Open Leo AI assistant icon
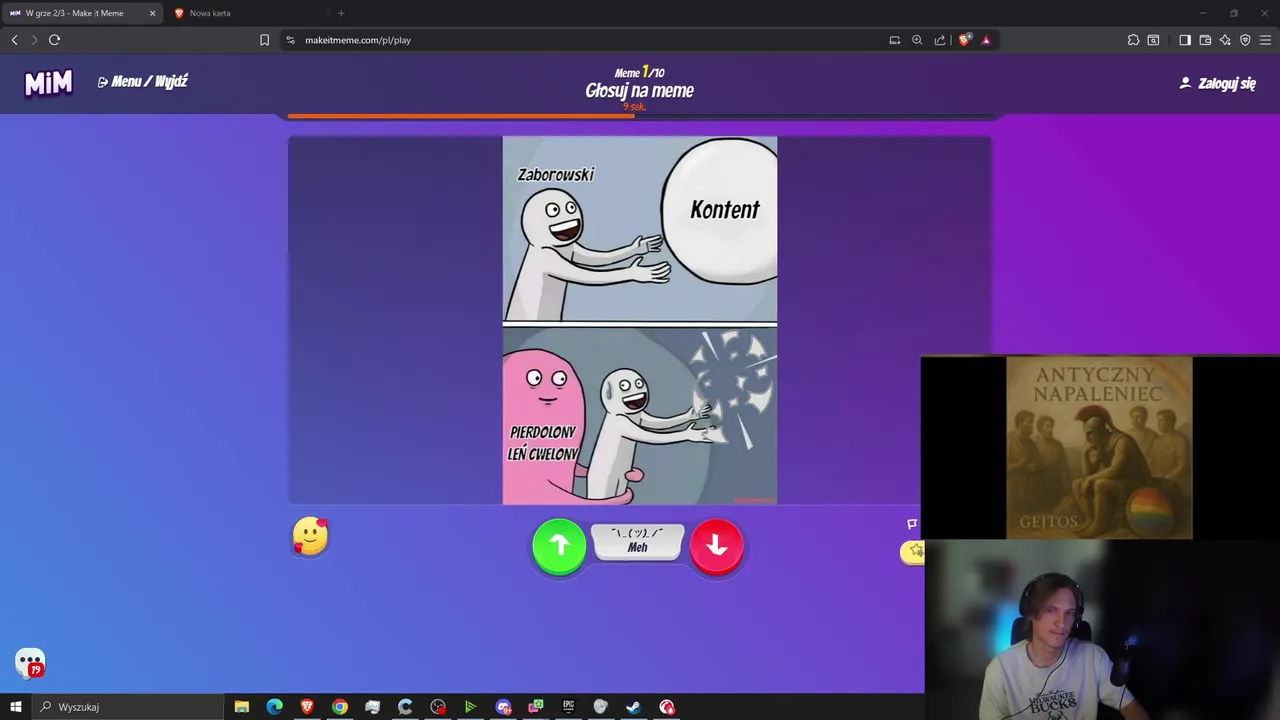1280x720 pixels. point(1225,40)
